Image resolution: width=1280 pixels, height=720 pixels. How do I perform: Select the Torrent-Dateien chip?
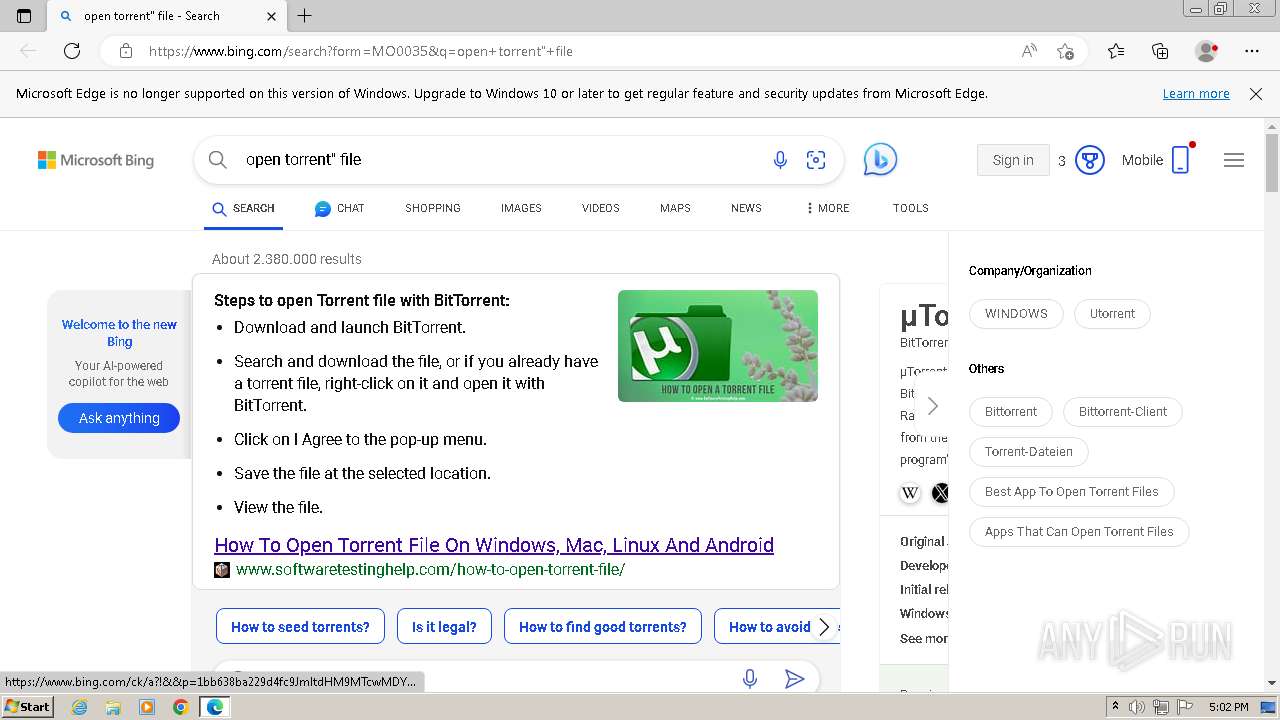tap(1029, 451)
